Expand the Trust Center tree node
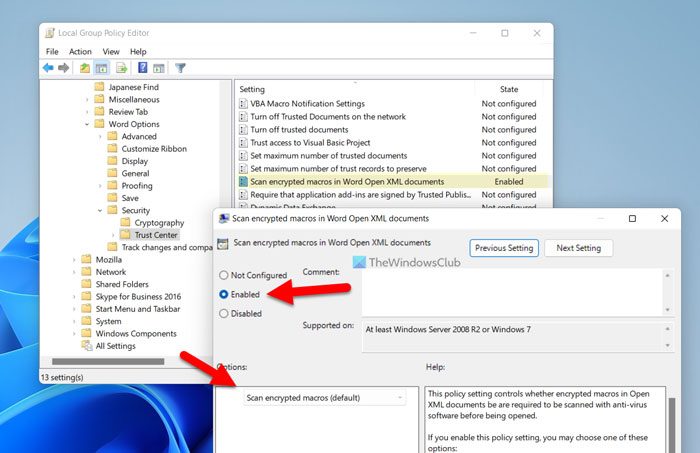Screen dimensions: 700x453 (x=113, y=235)
